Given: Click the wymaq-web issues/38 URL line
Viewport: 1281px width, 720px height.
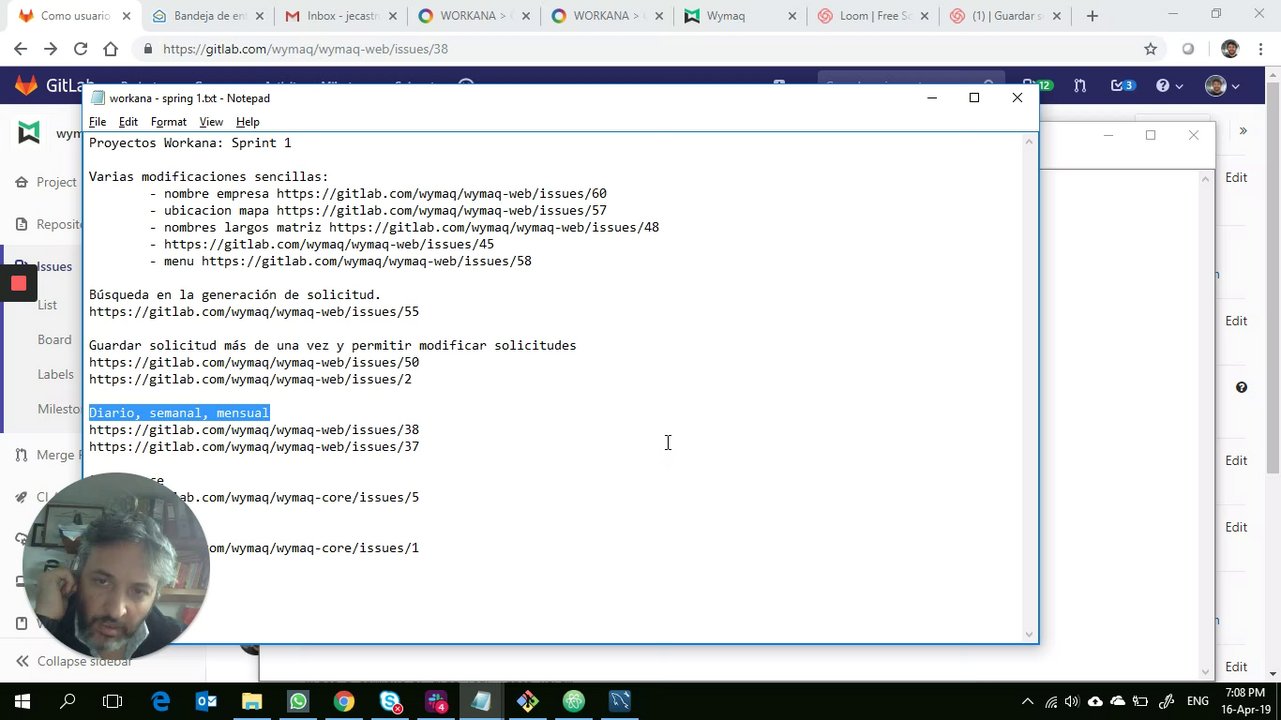Looking at the screenshot, I should [x=254, y=430].
